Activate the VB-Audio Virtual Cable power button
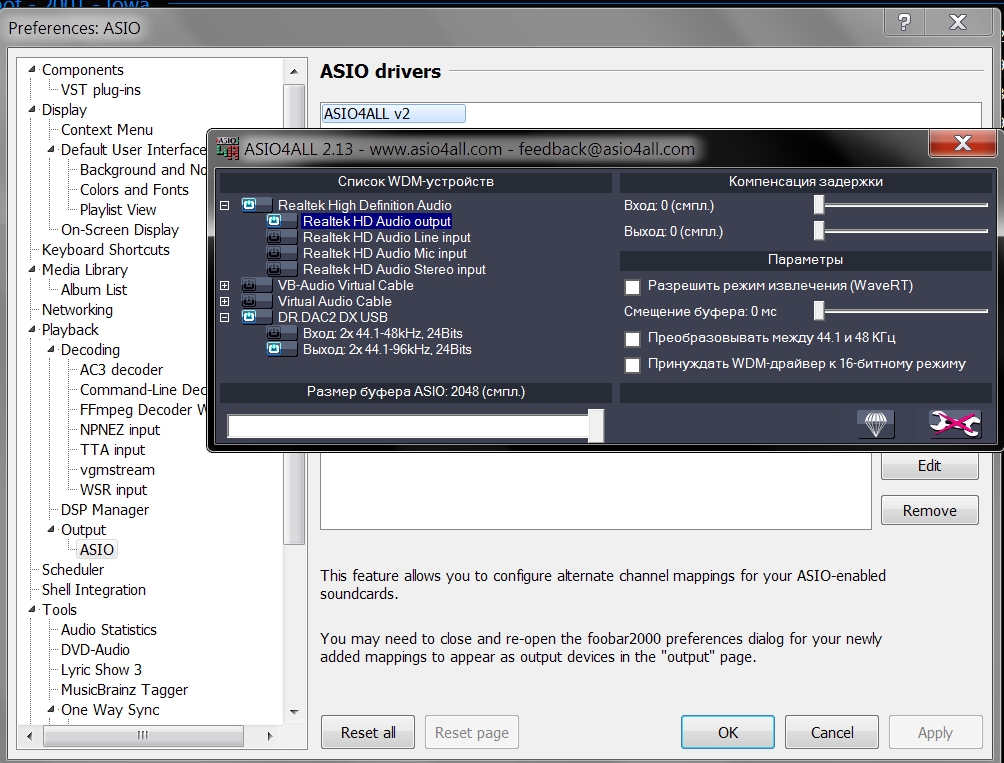The image size is (1004, 763). tap(250, 285)
